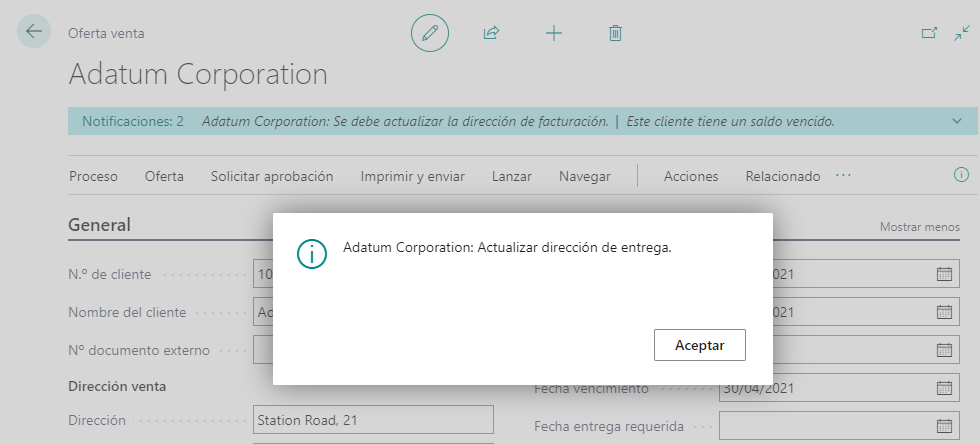This screenshot has height=444, width=980.
Task: Open Imprimir y enviar menu
Action: pyautogui.click(x=412, y=176)
